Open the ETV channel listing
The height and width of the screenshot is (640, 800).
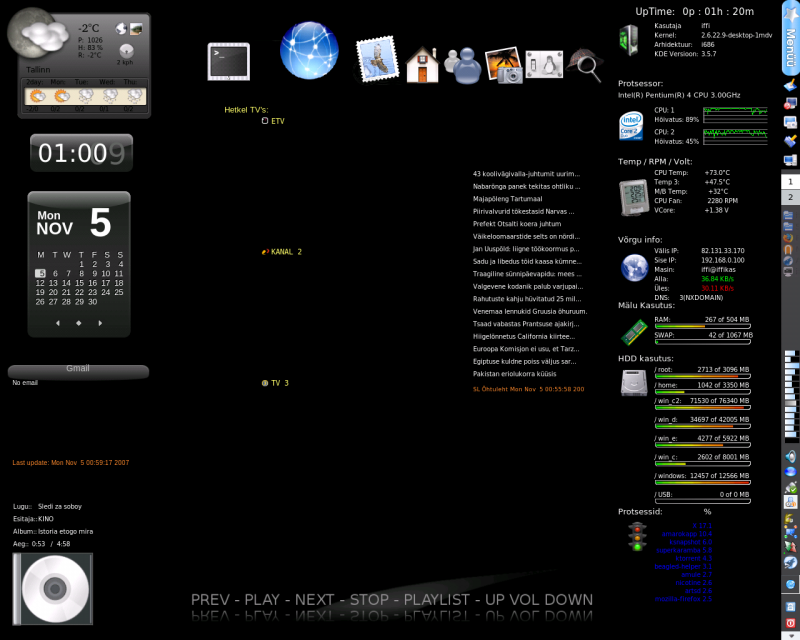point(273,121)
